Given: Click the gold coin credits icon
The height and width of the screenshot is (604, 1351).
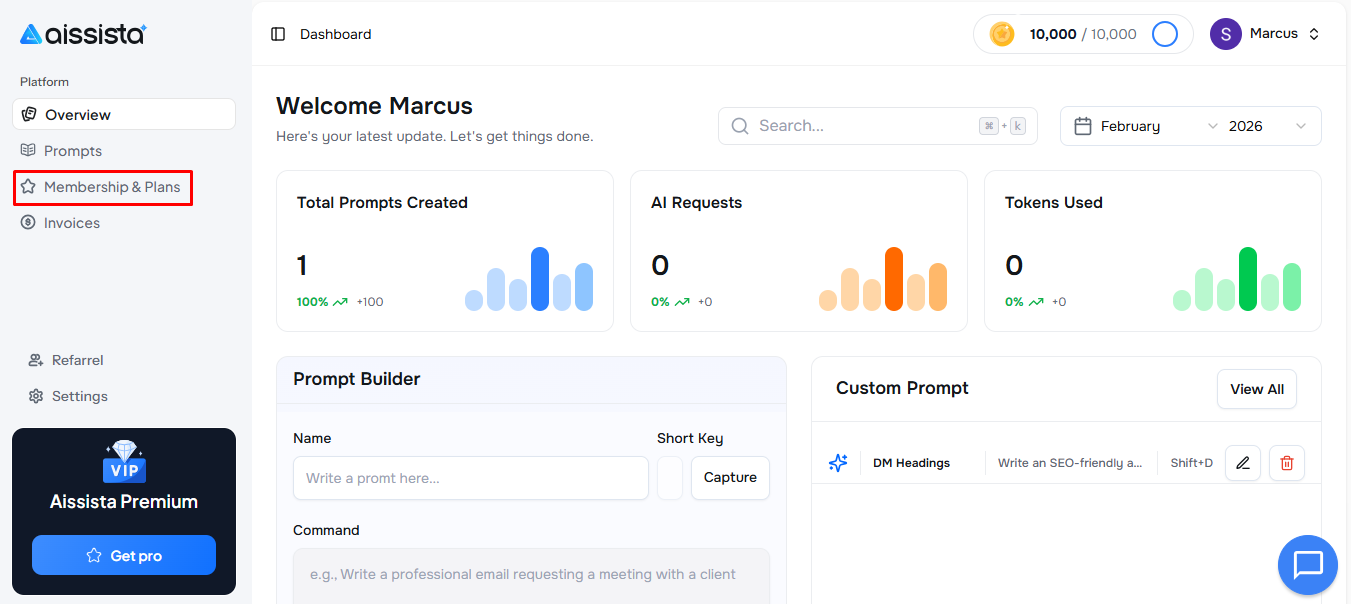Looking at the screenshot, I should click(x=1001, y=34).
